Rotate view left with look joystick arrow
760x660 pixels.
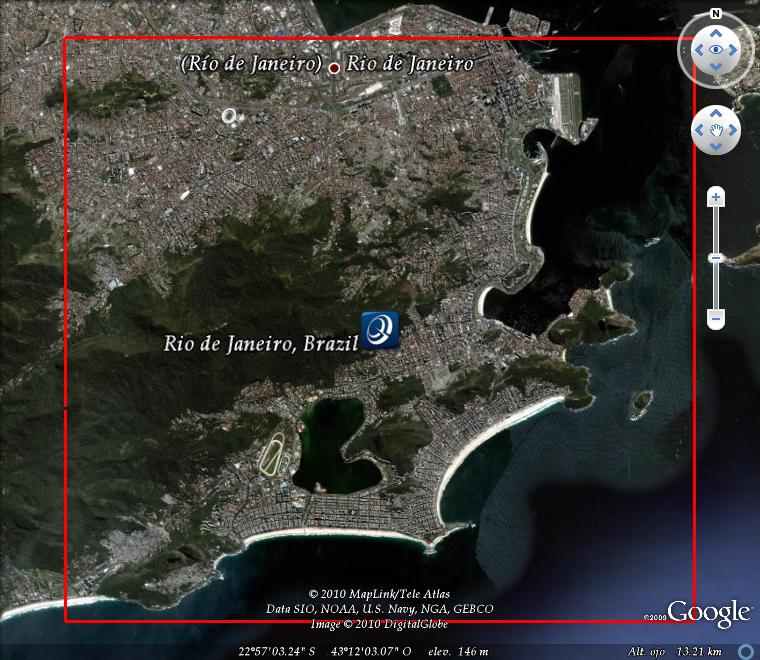[697, 49]
